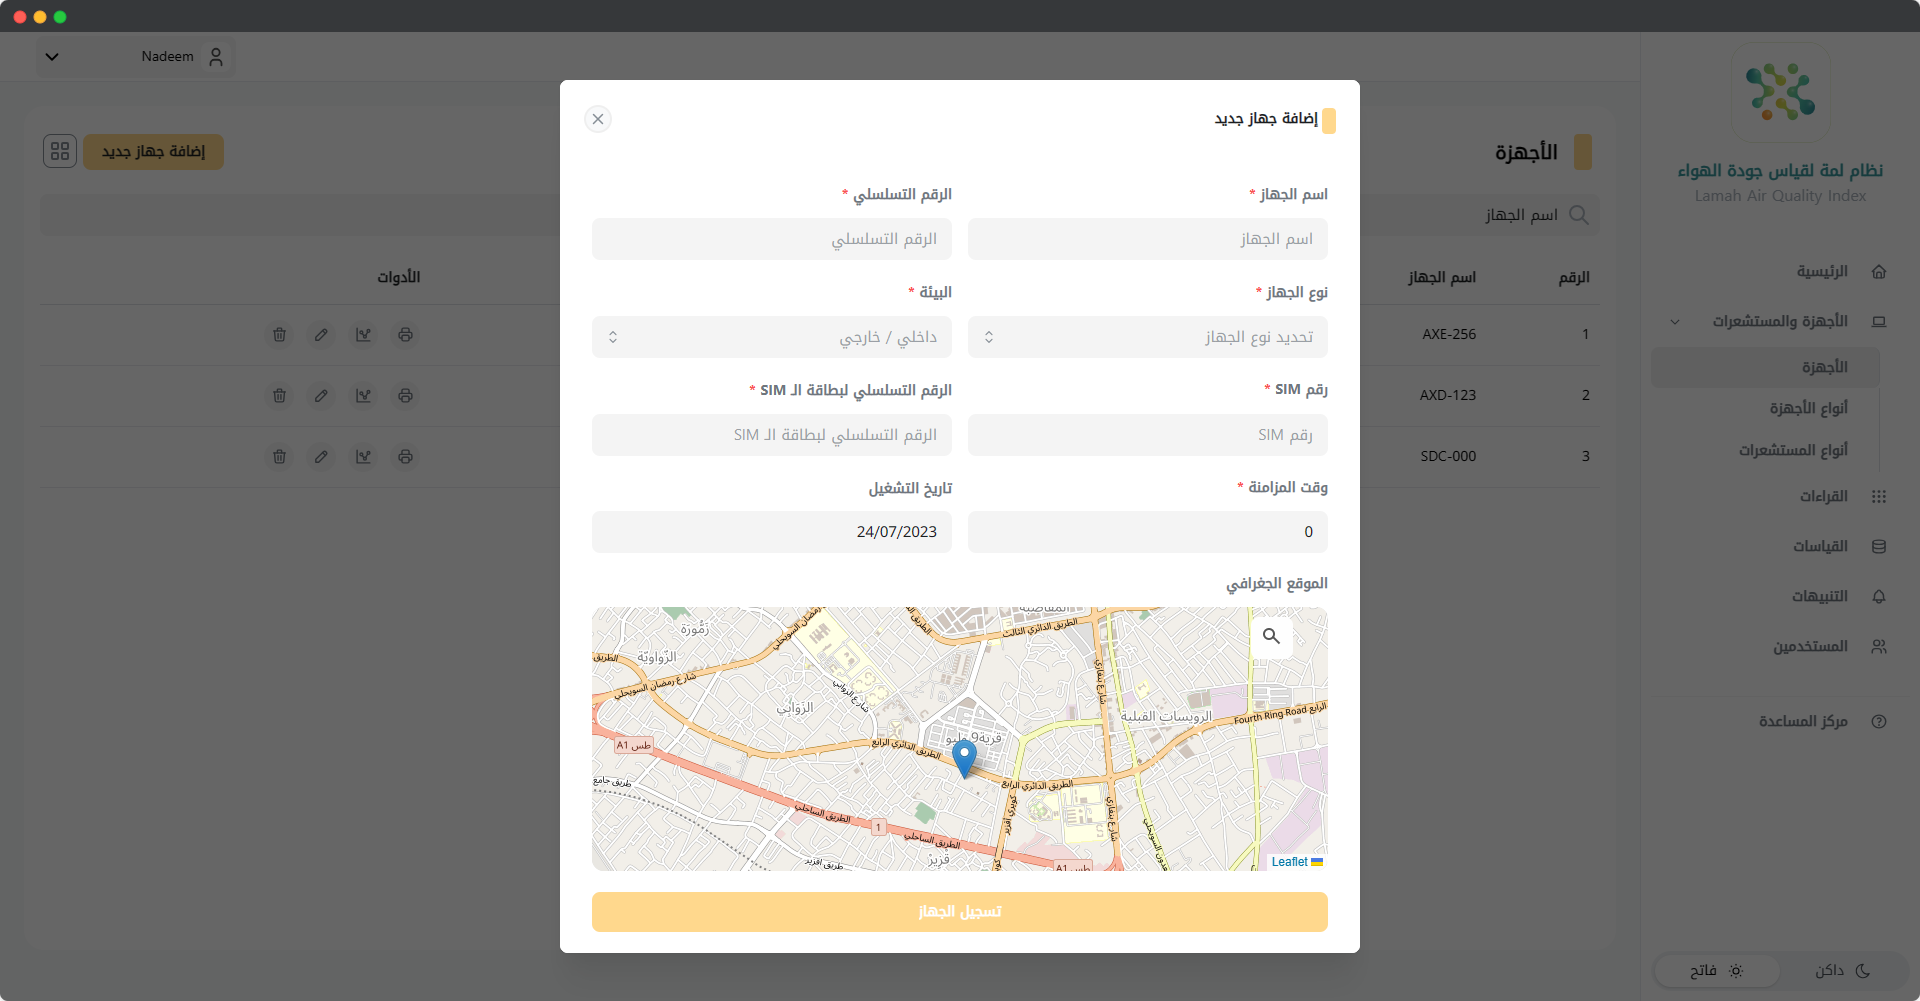
Task: Open the القياسات measurements menu item
Action: pos(1820,547)
